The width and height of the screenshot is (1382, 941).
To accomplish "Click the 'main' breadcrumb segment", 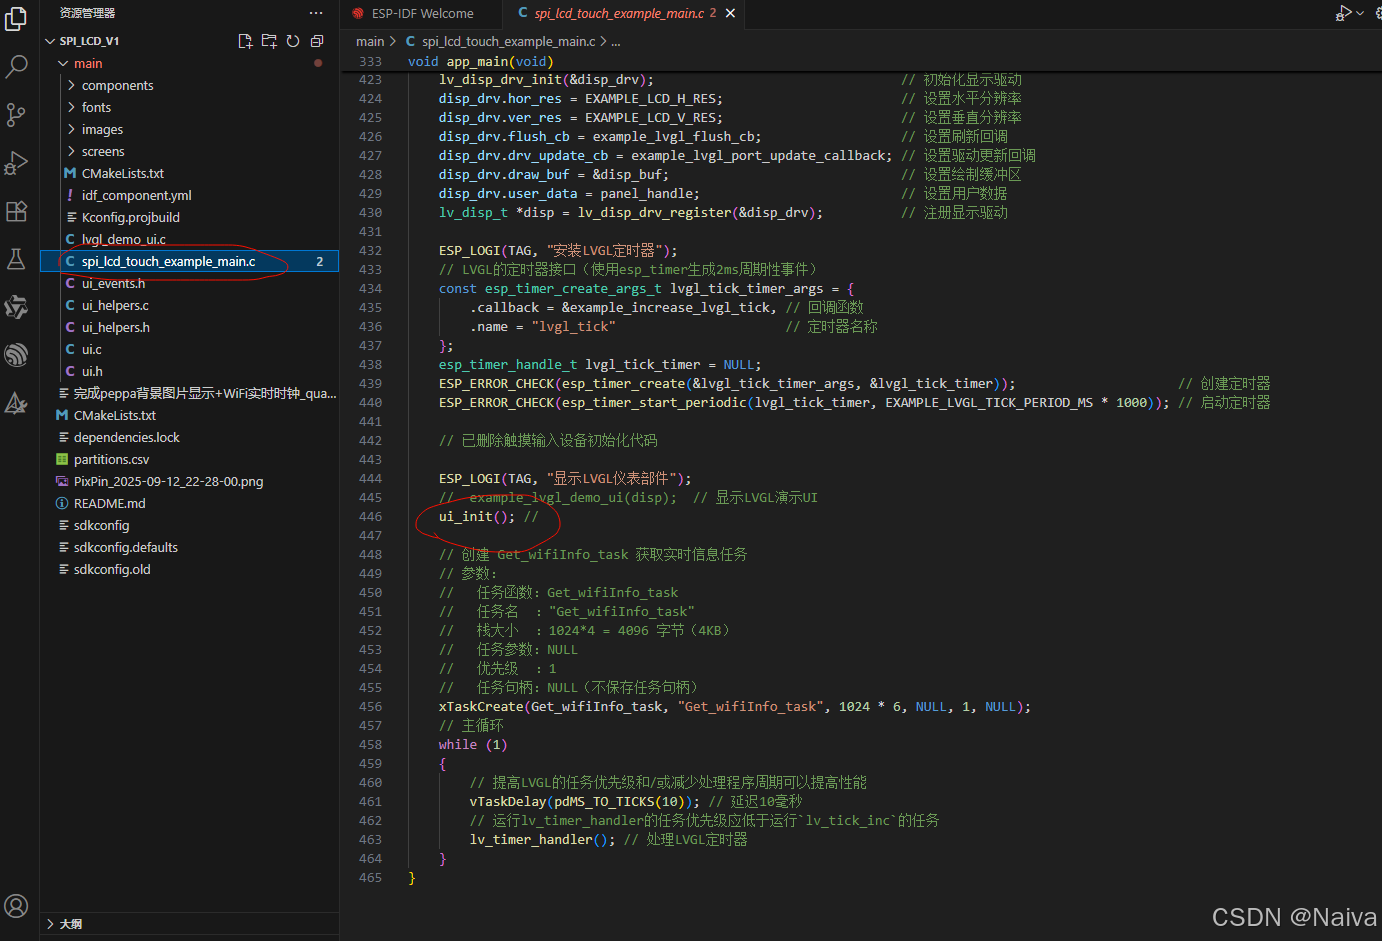I will [370, 41].
